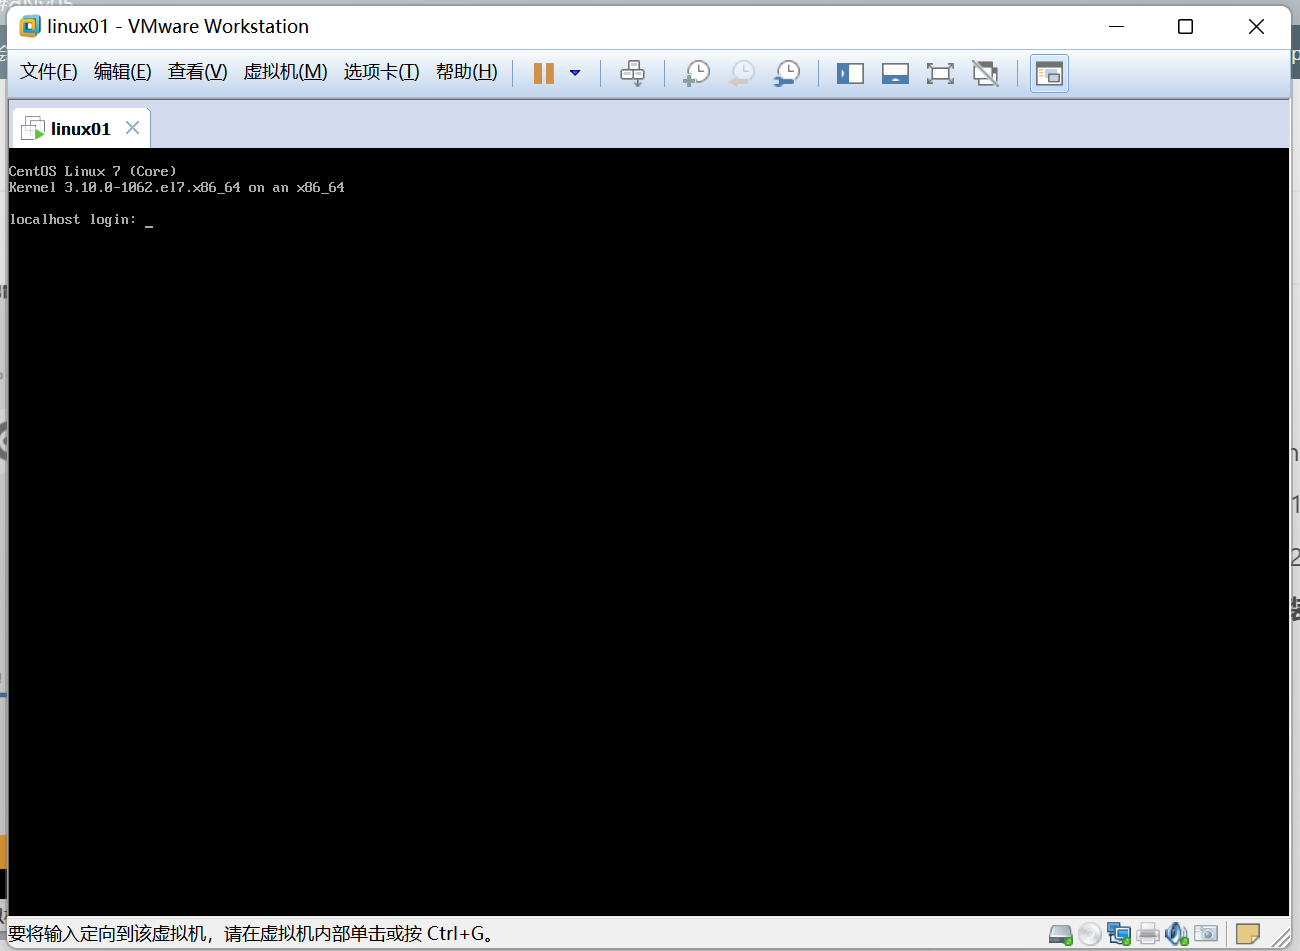
Task: Select the linux01 tab
Action: tap(81, 128)
